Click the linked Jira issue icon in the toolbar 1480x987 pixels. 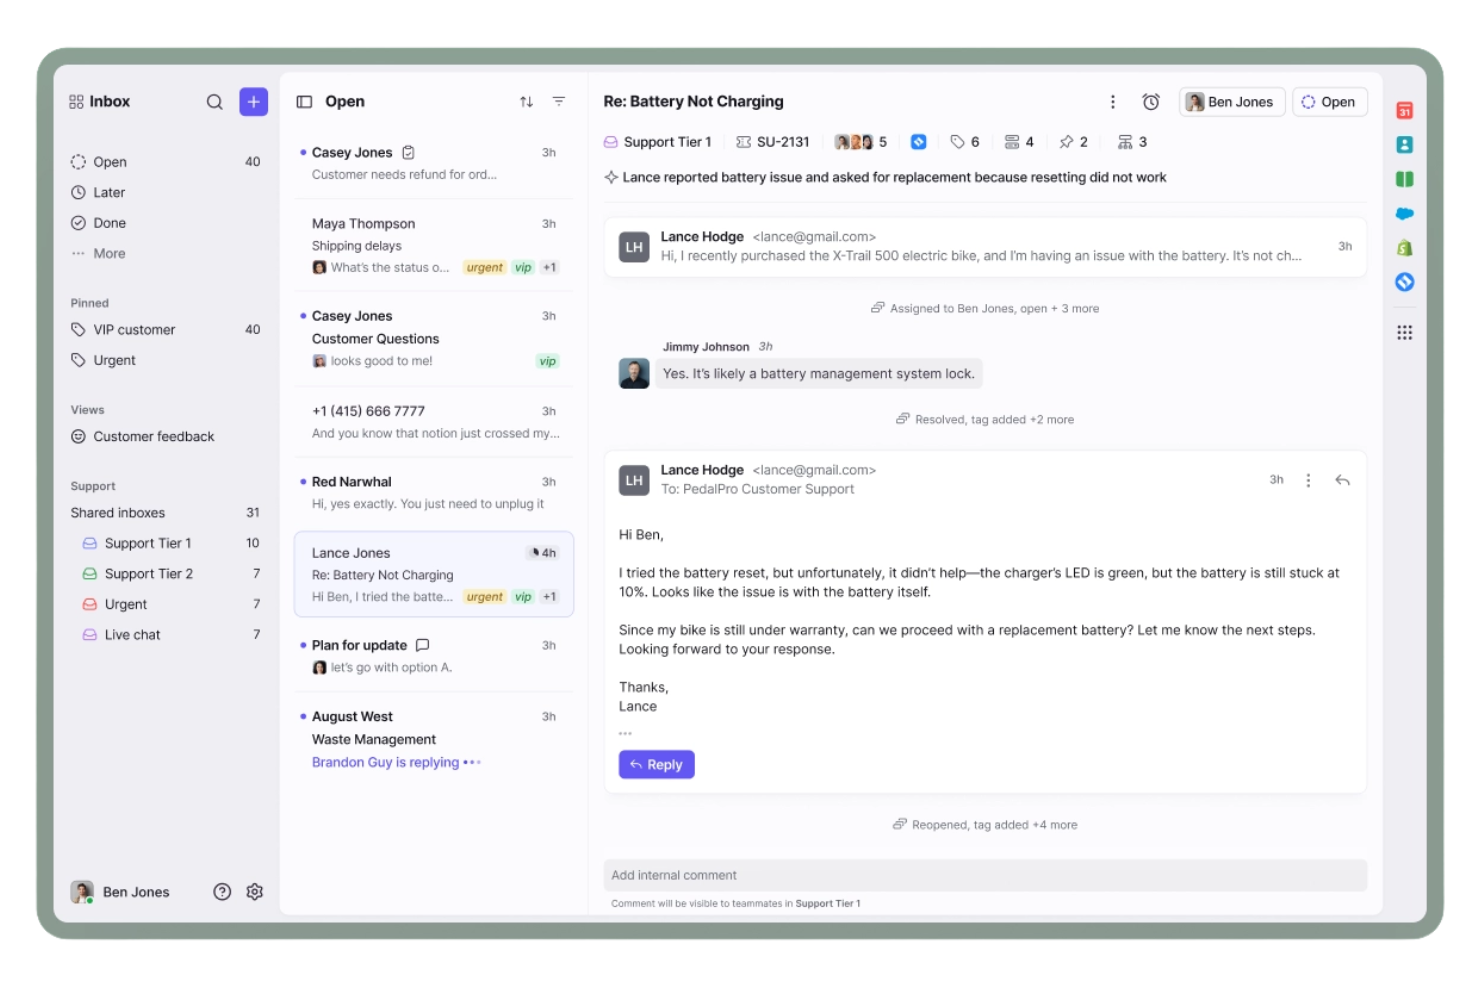[x=918, y=141]
